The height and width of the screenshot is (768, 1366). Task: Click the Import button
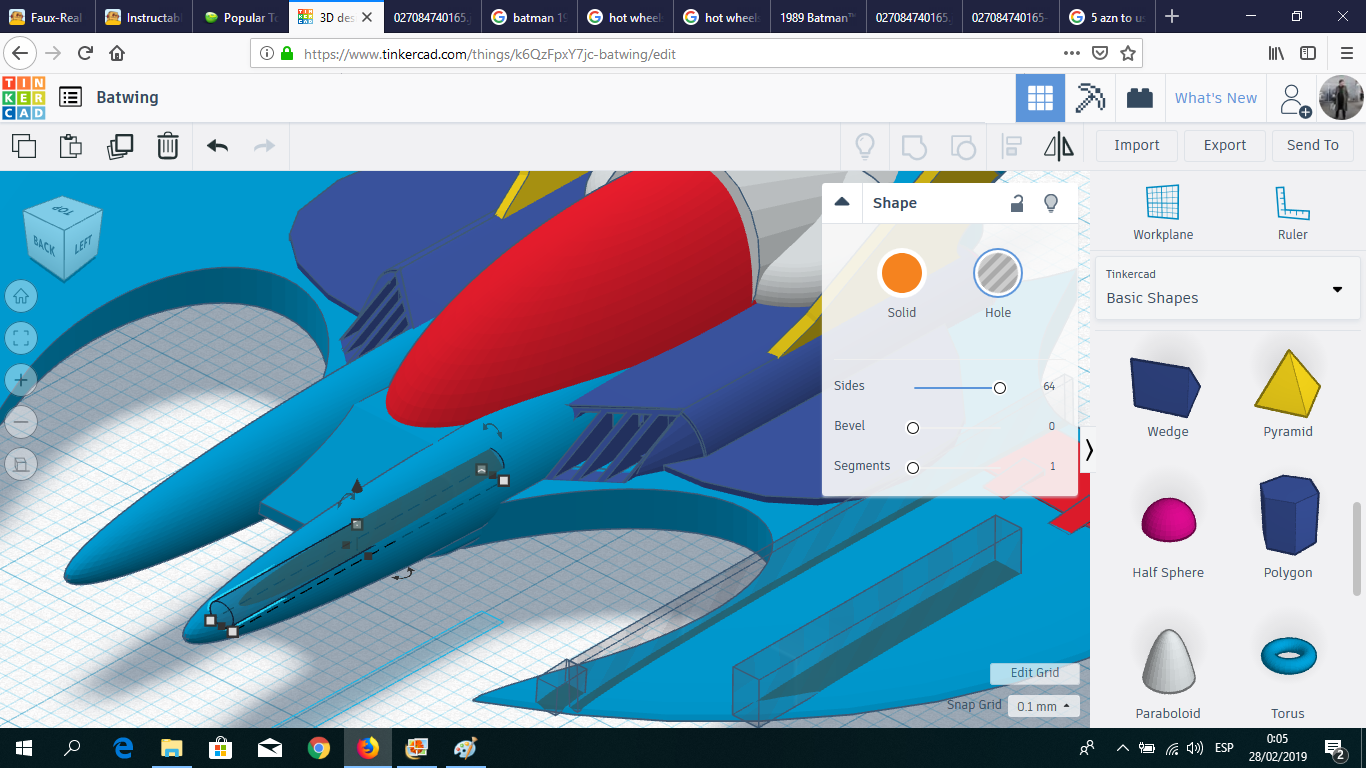1136,145
